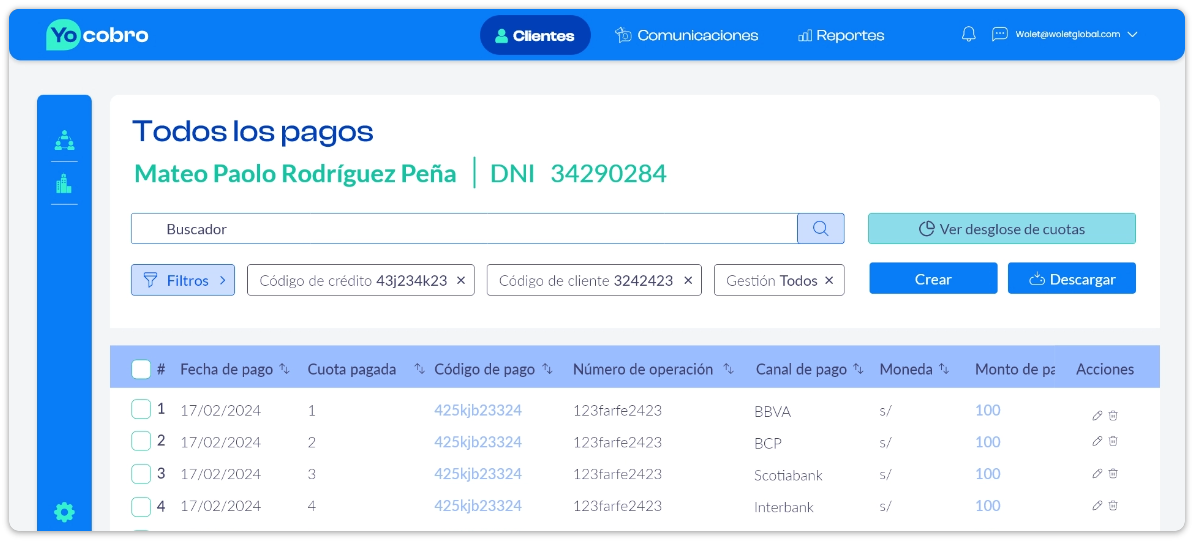Toggle the select-all checkbox in table header
The image size is (1194, 543).
pos(141,370)
